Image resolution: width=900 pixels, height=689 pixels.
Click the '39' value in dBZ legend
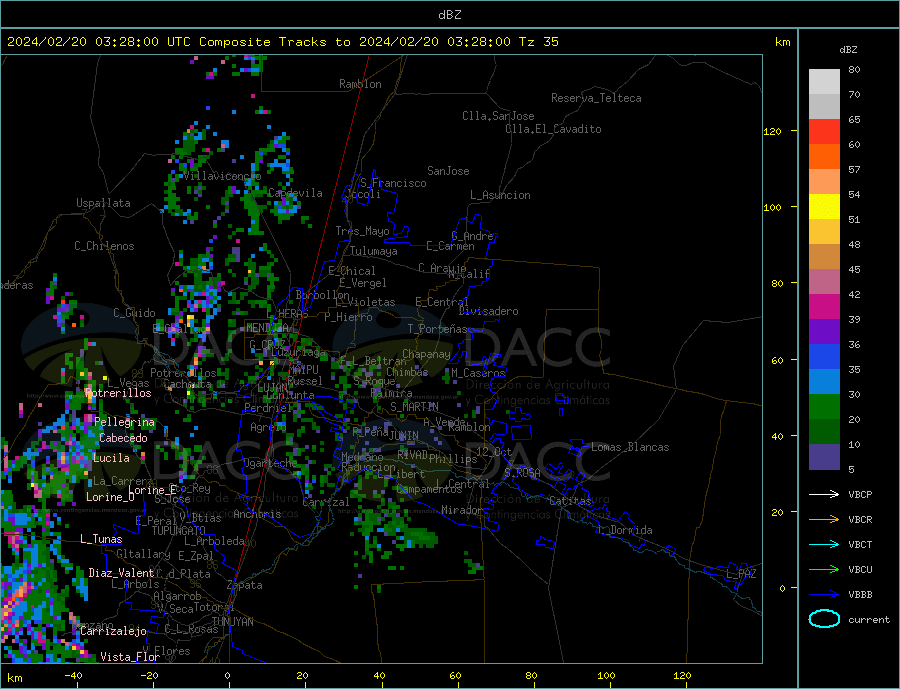coord(854,319)
